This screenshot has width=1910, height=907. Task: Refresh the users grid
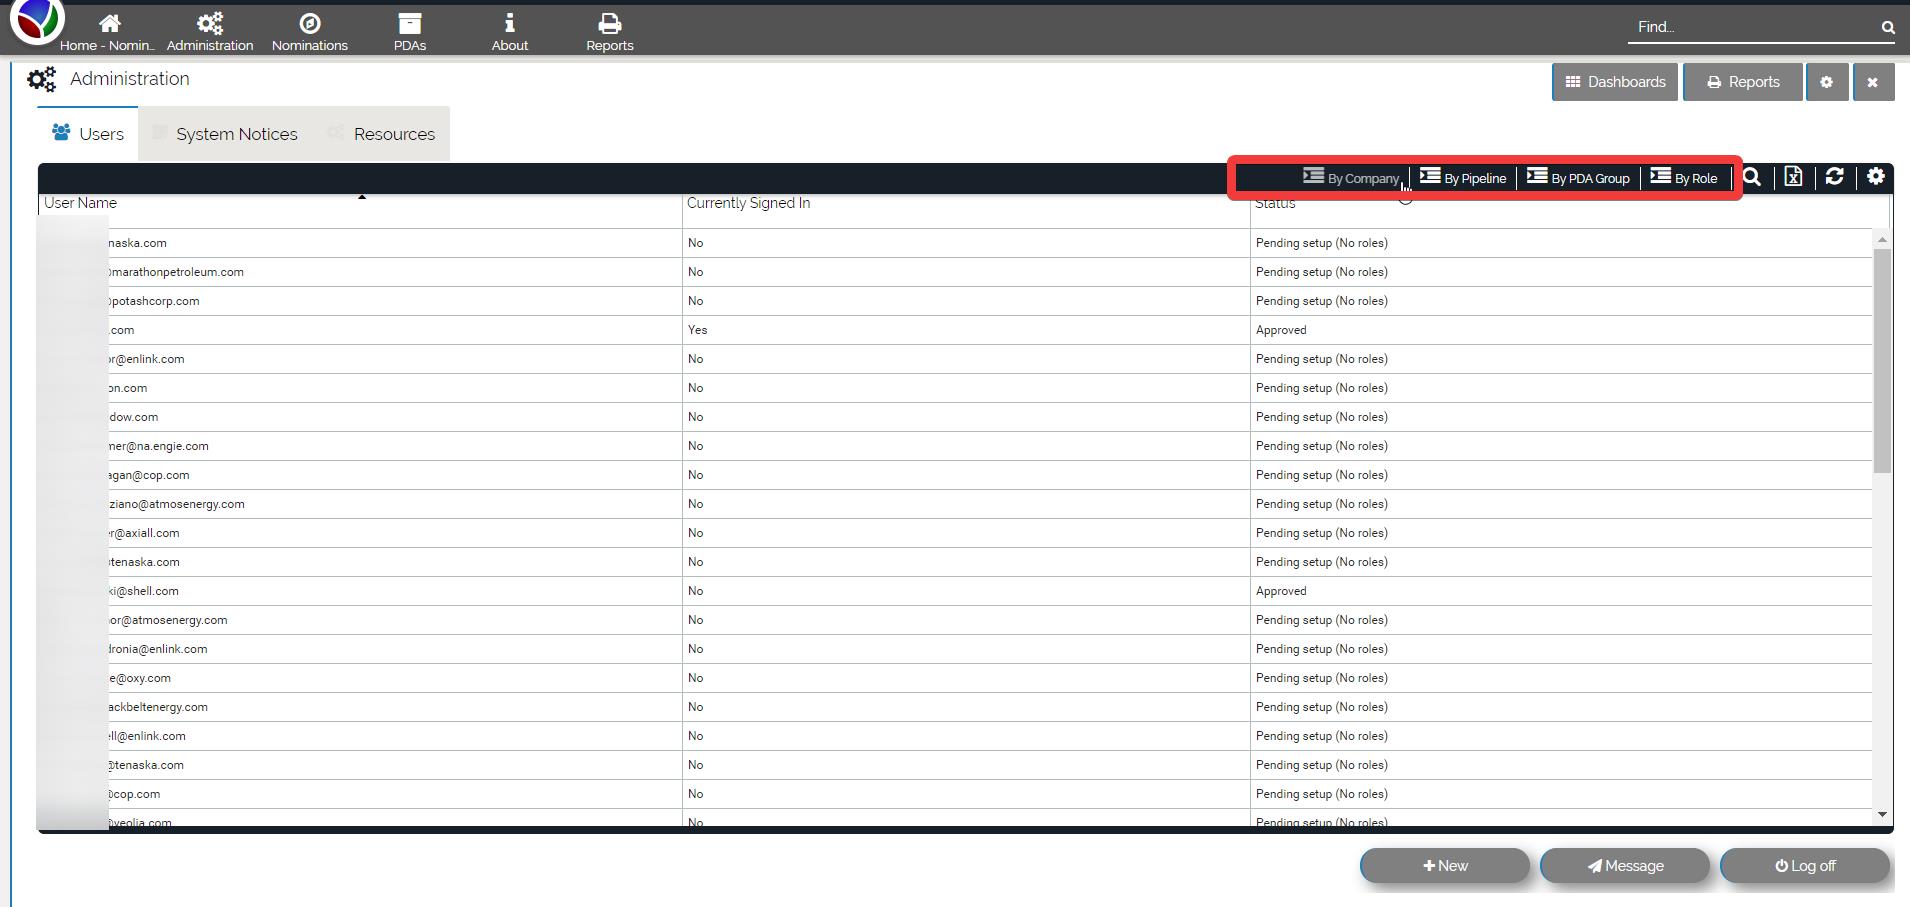point(1834,177)
